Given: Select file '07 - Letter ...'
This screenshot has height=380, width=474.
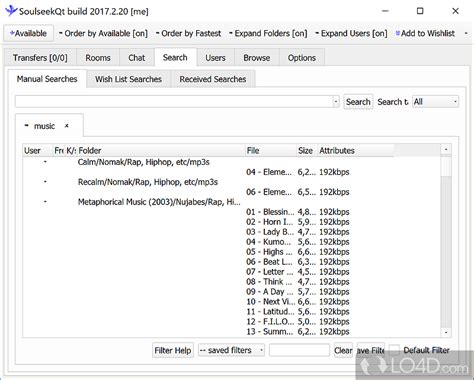Looking at the screenshot, I should 269,272.
